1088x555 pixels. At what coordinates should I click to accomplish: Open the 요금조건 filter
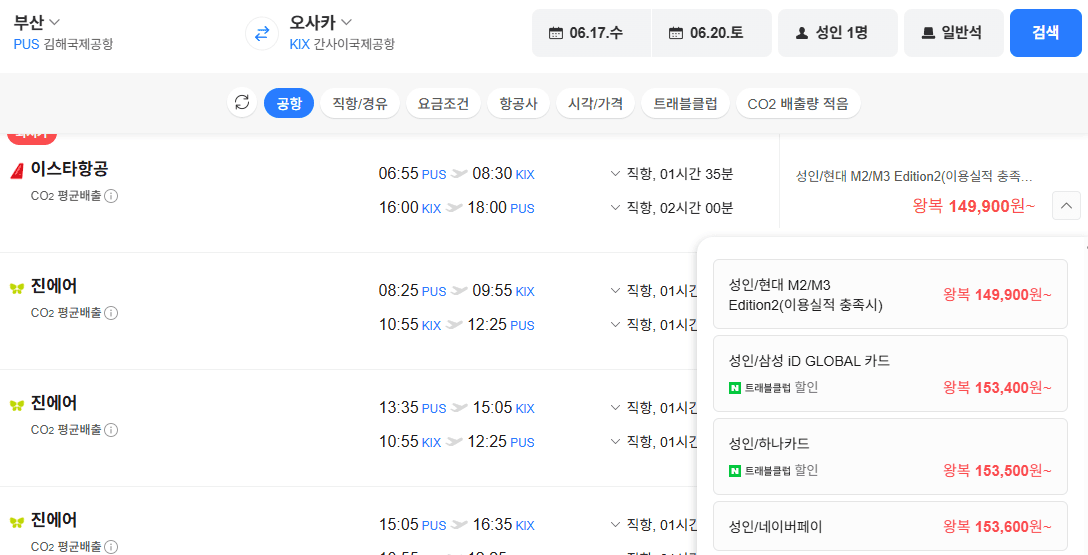(x=443, y=103)
